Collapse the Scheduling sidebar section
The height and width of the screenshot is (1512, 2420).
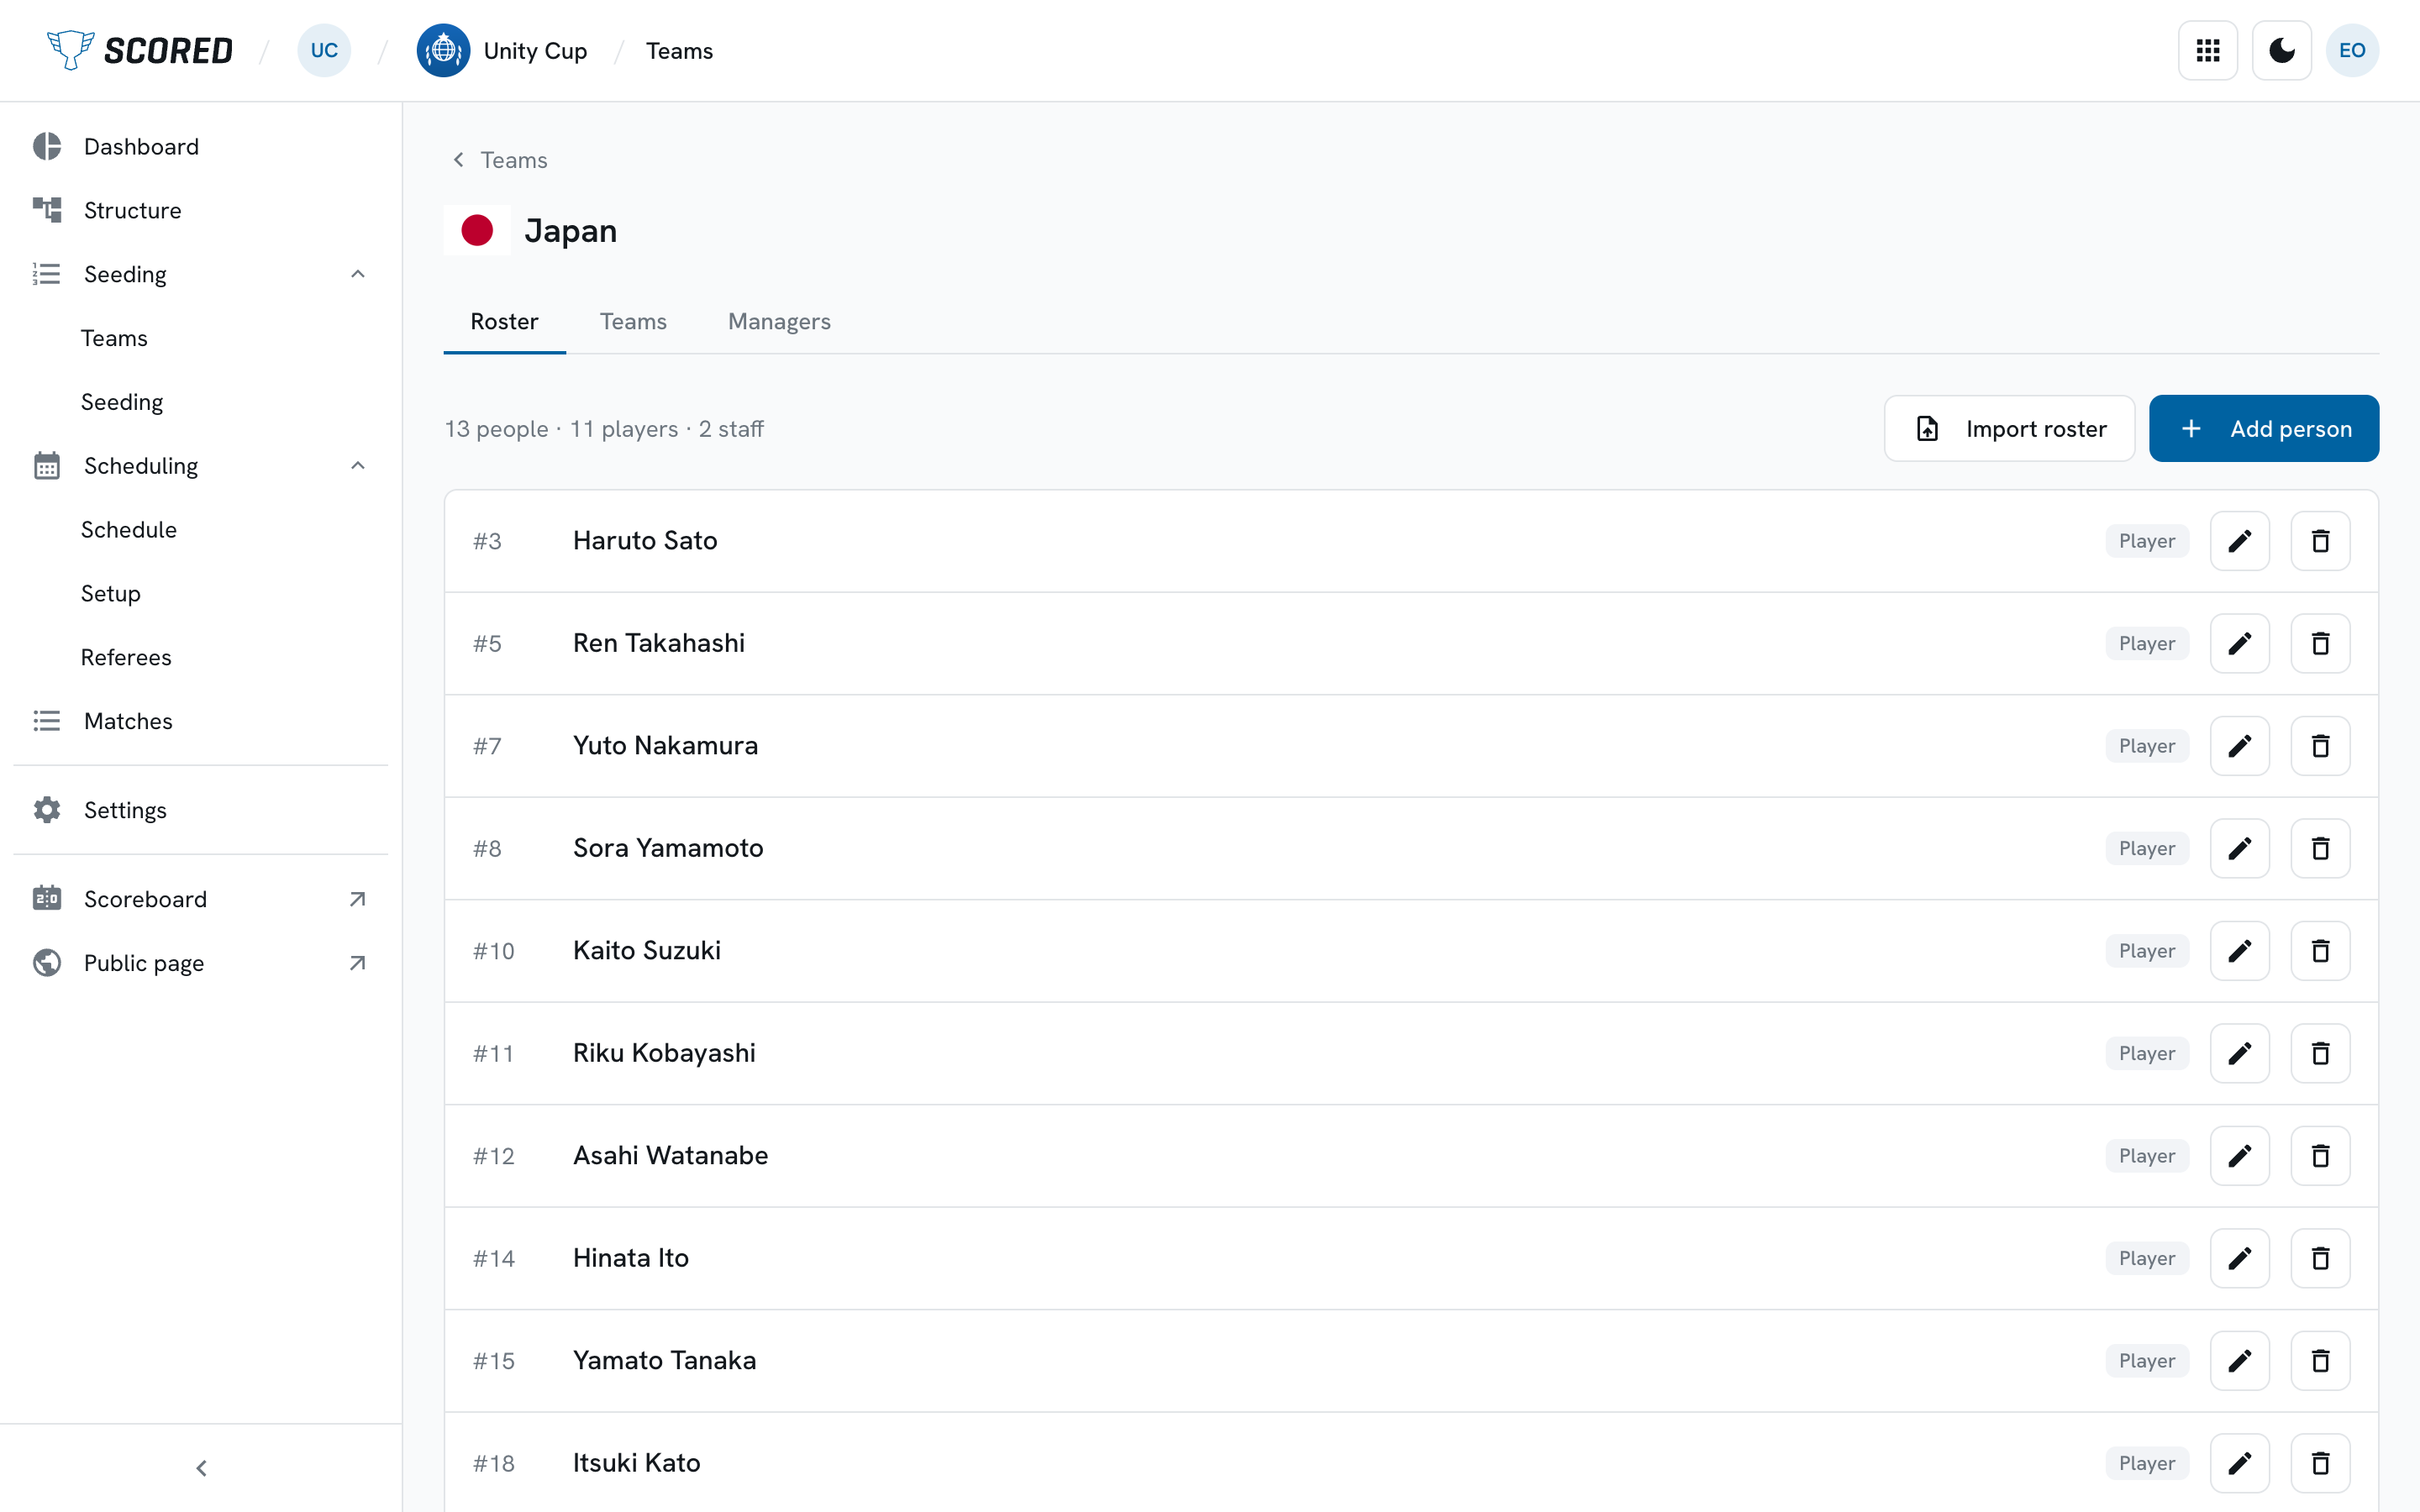point(357,466)
